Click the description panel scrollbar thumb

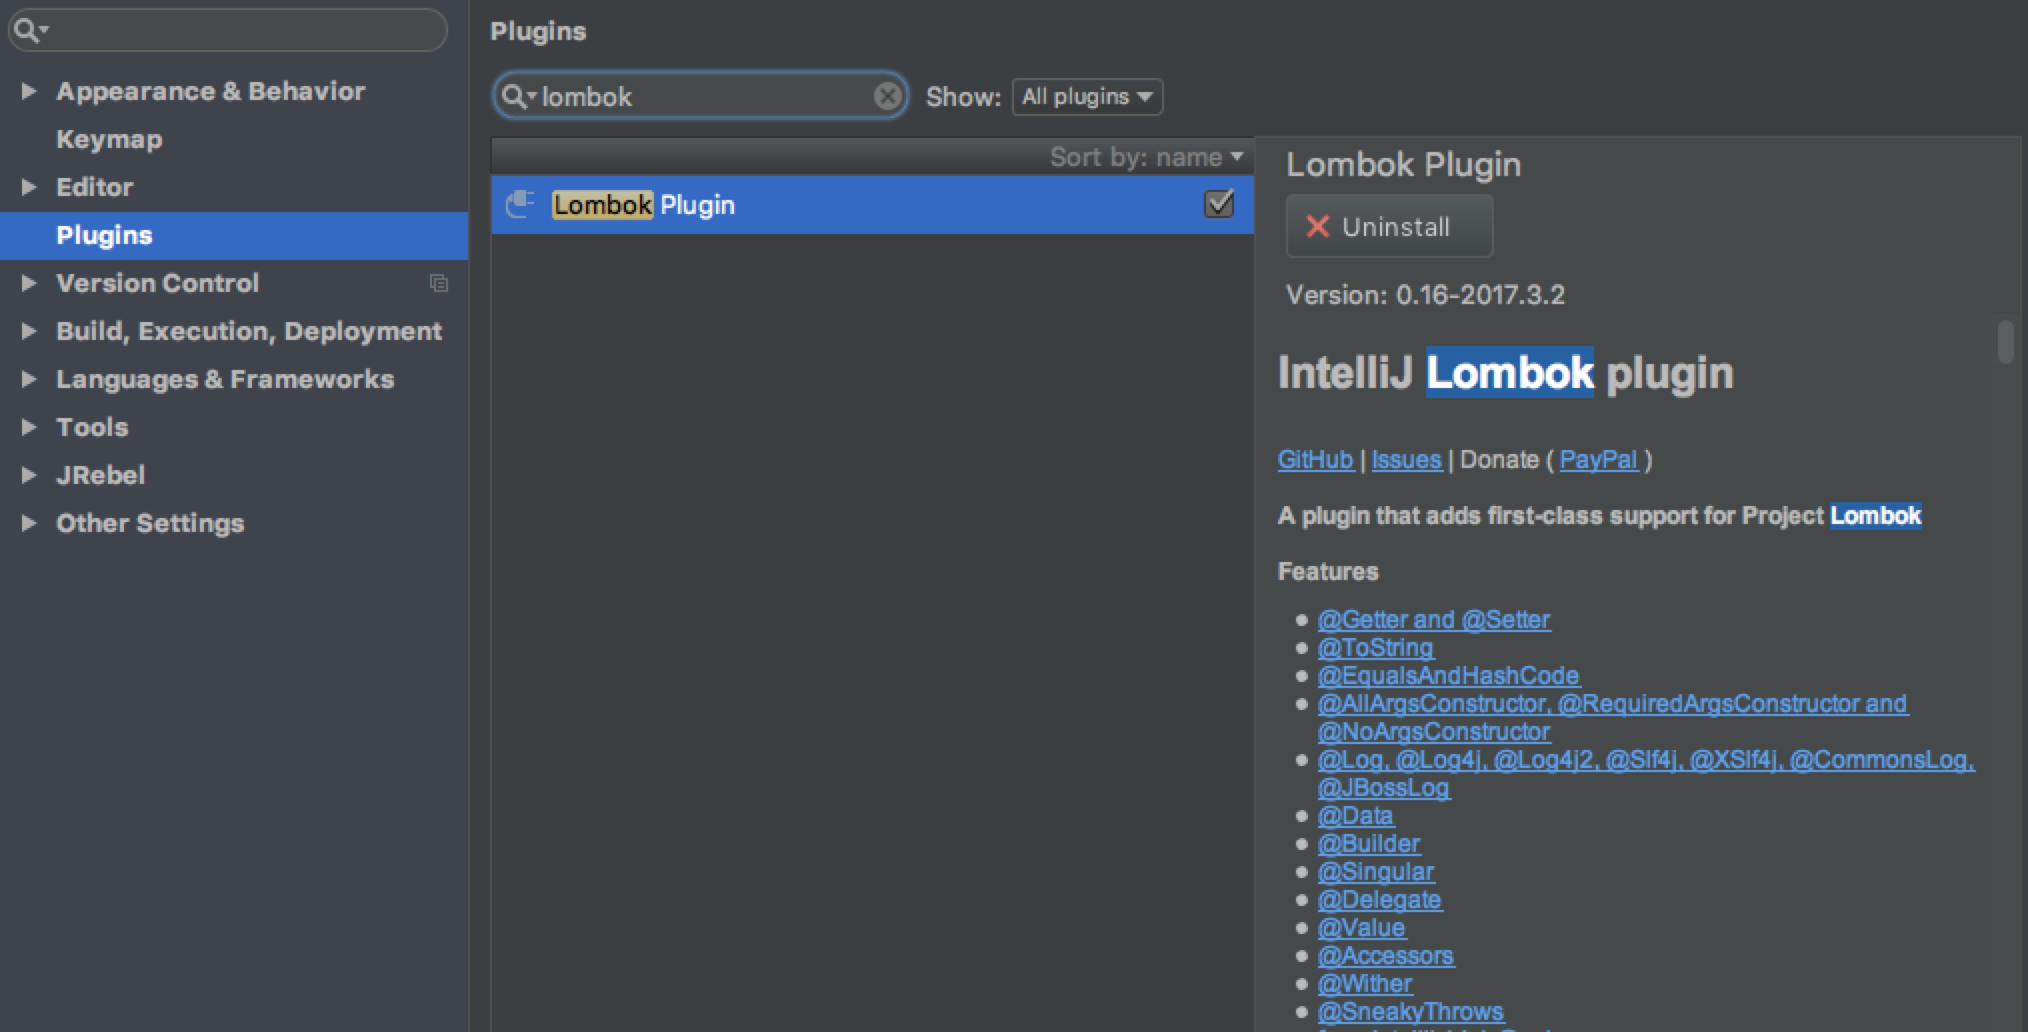click(x=2005, y=342)
